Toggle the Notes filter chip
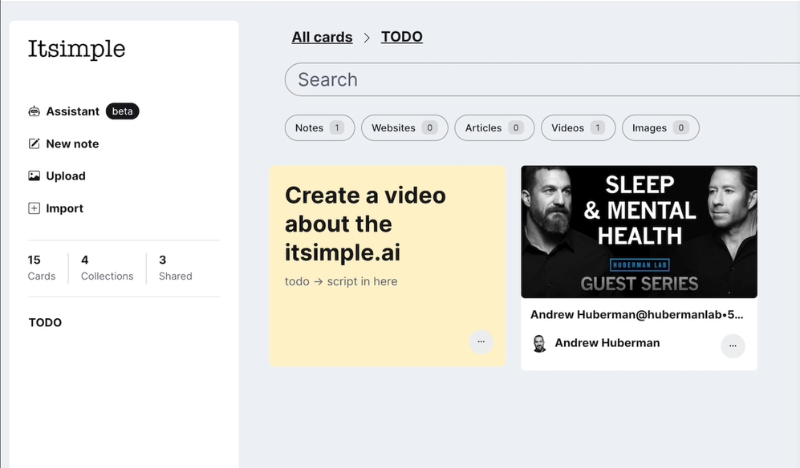This screenshot has height=468, width=800. click(319, 128)
